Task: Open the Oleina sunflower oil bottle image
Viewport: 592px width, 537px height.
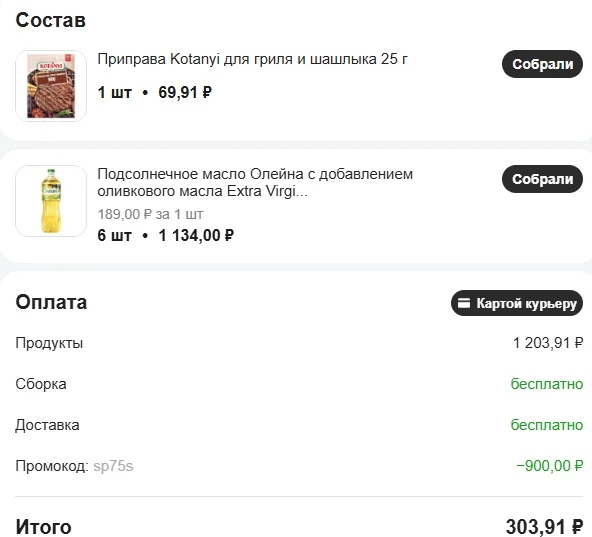Action: (x=51, y=201)
